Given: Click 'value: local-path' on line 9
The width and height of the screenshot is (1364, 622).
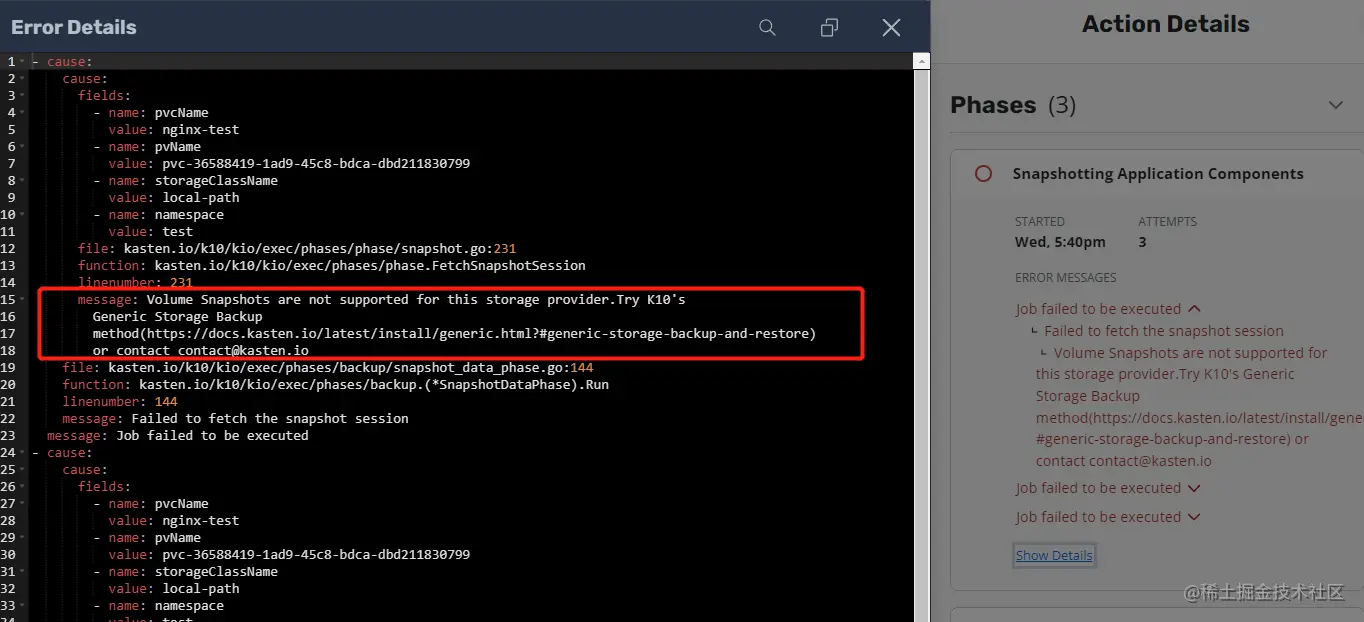Looking at the screenshot, I should click(x=174, y=198).
